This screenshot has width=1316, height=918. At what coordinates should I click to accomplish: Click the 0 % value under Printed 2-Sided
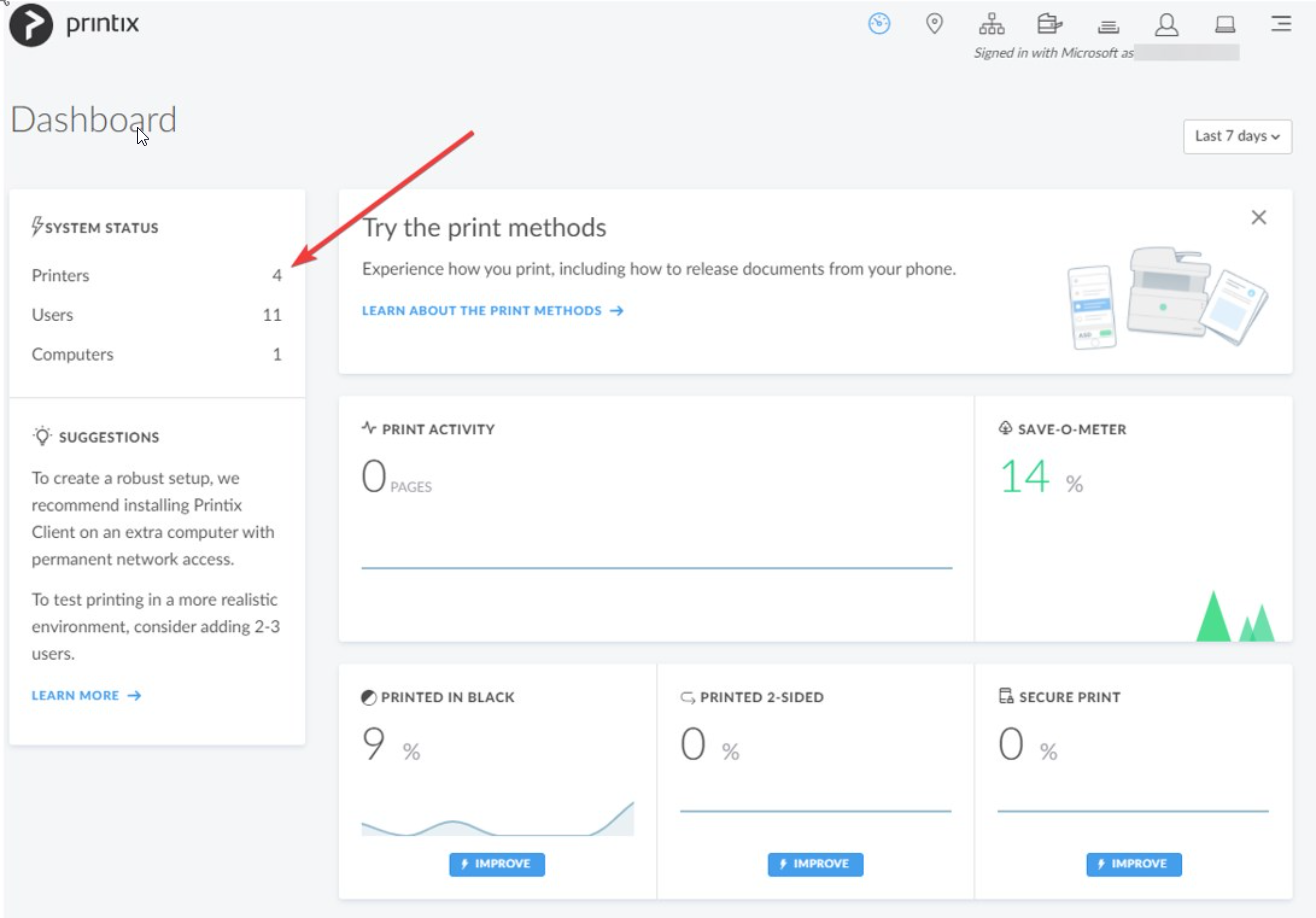[710, 746]
